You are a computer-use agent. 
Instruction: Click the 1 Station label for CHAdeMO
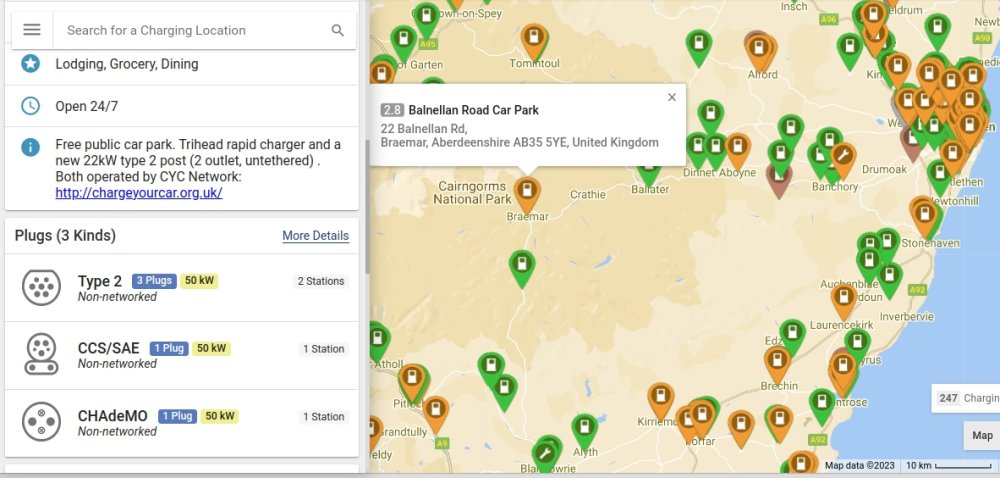click(323, 417)
